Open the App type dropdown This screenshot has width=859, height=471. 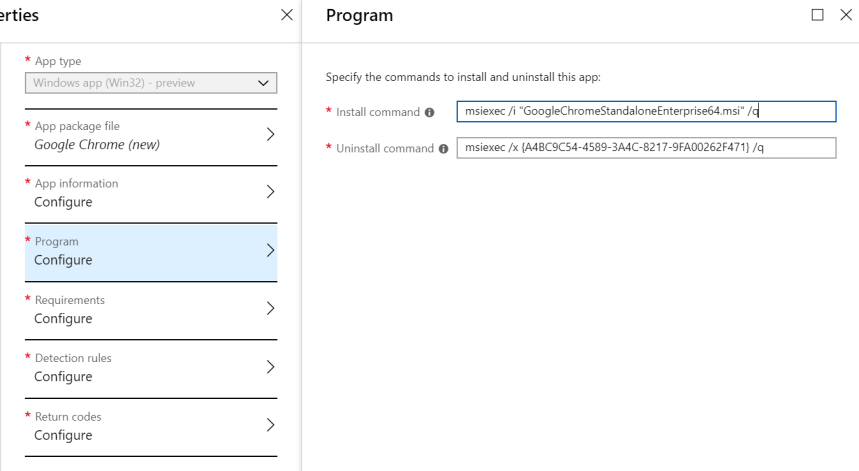tap(151, 83)
